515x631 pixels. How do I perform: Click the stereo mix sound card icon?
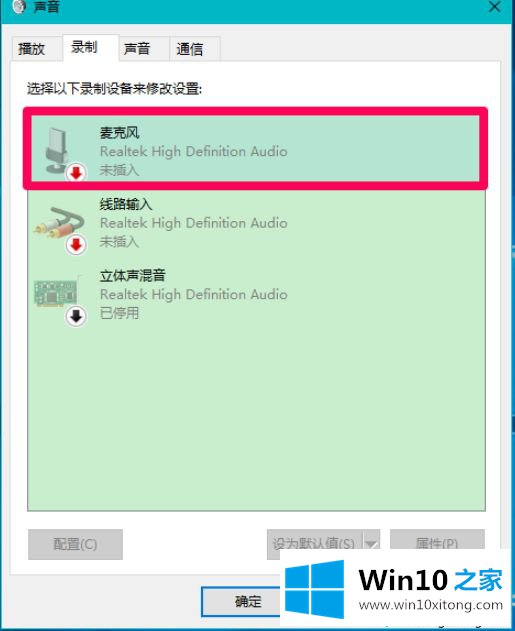pyautogui.click(x=55, y=293)
